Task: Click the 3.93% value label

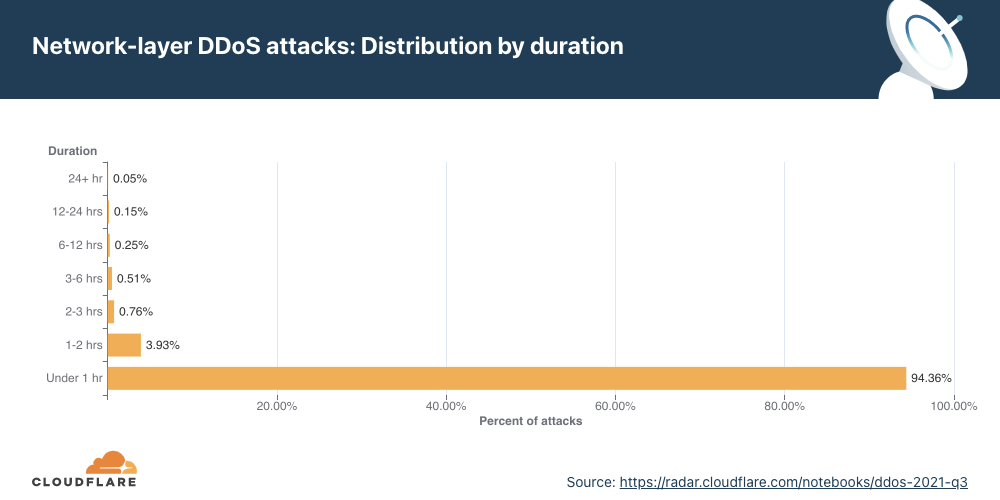Action: pyautogui.click(x=163, y=345)
